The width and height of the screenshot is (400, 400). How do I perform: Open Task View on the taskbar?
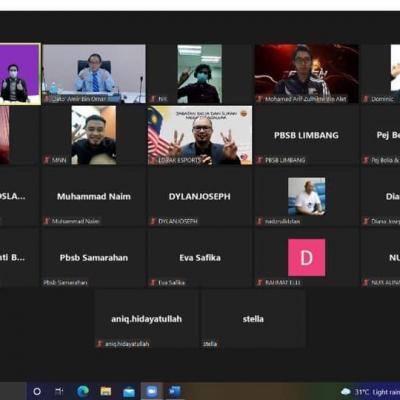[x=59, y=391]
